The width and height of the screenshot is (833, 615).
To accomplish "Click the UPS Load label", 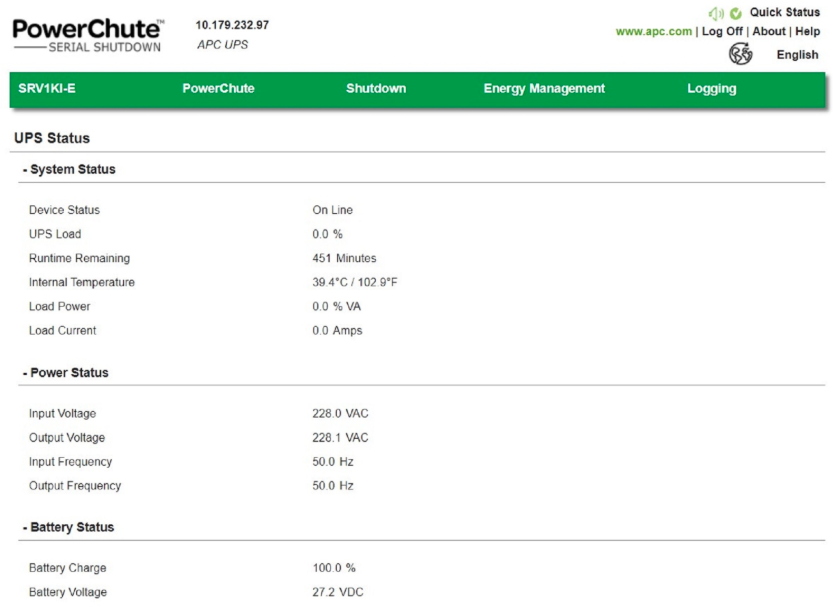I will (x=55, y=234).
